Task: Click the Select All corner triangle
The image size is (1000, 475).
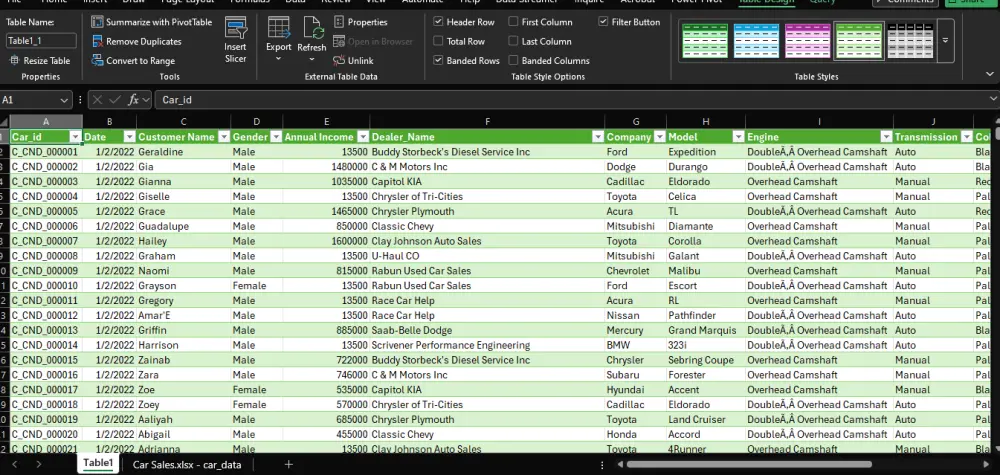Action: coord(4,121)
